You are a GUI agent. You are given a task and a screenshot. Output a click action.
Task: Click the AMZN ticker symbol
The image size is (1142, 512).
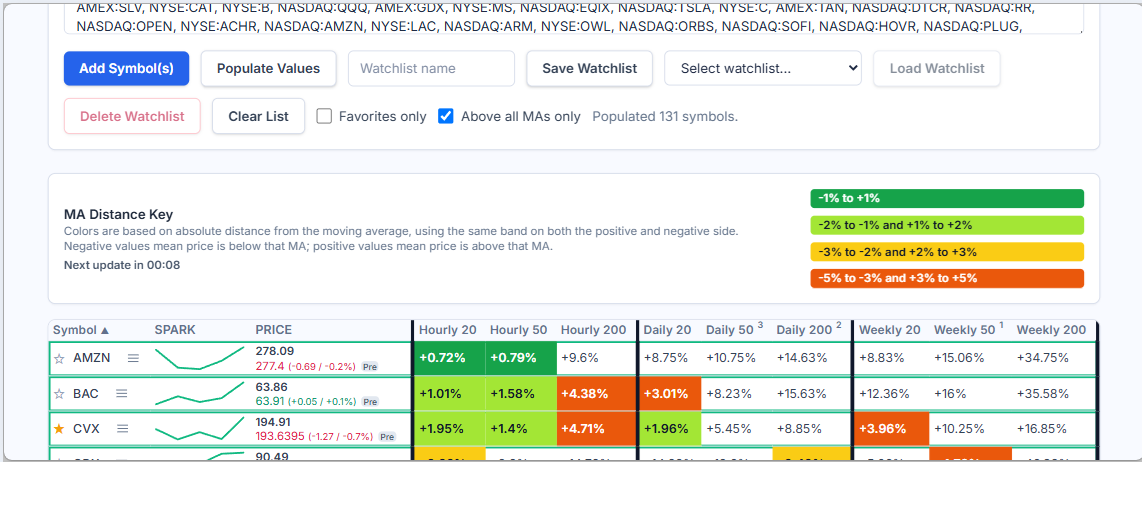point(92,358)
